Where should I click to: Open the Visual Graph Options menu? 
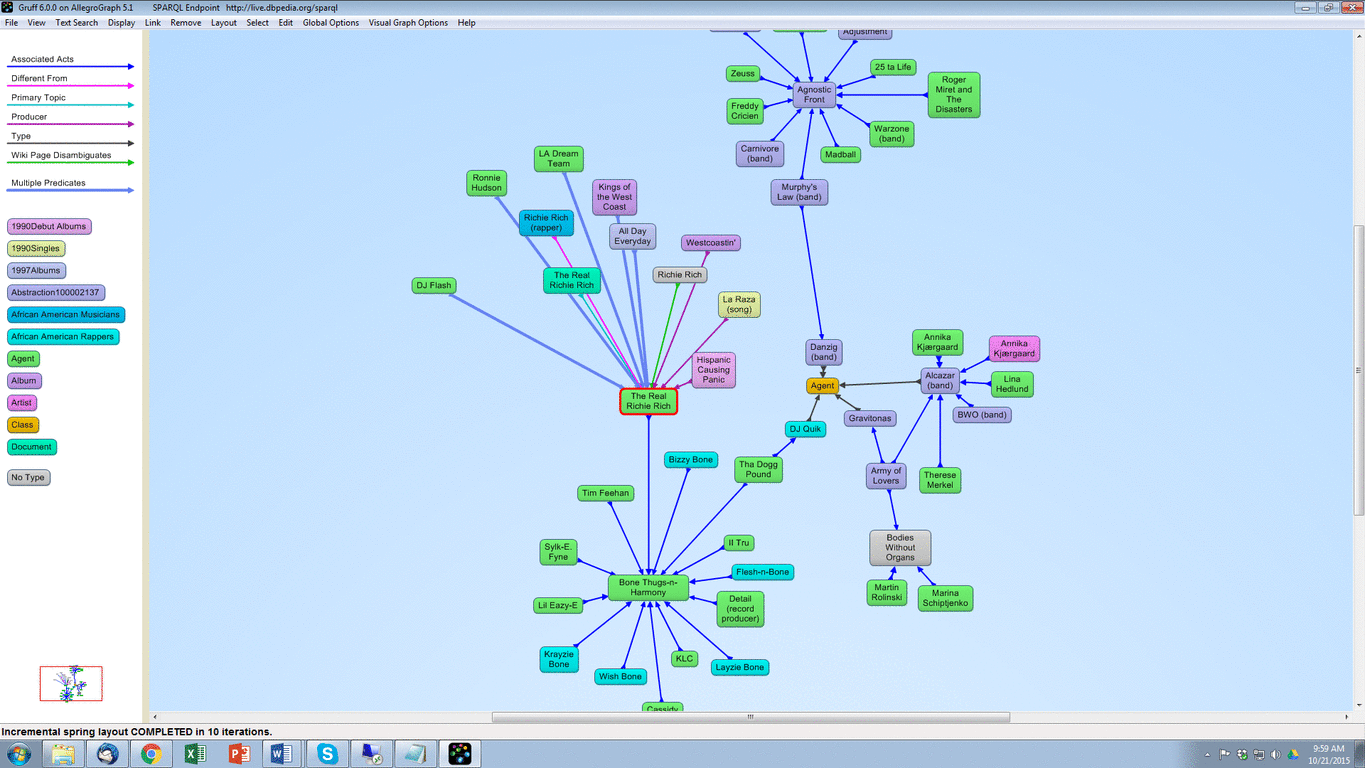pos(408,22)
